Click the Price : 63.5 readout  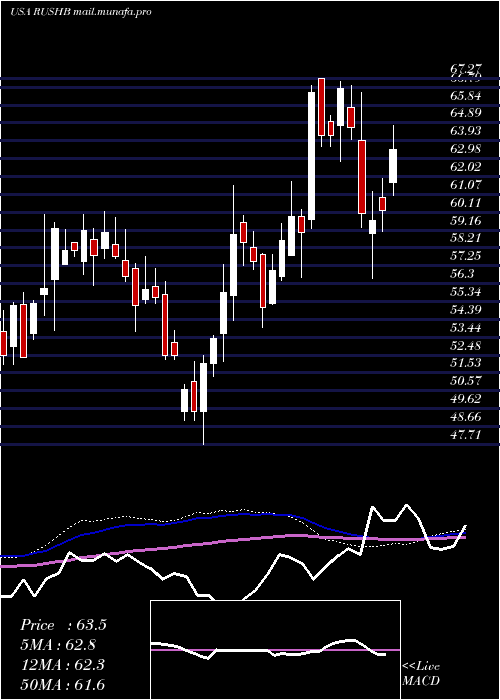click(x=63, y=625)
